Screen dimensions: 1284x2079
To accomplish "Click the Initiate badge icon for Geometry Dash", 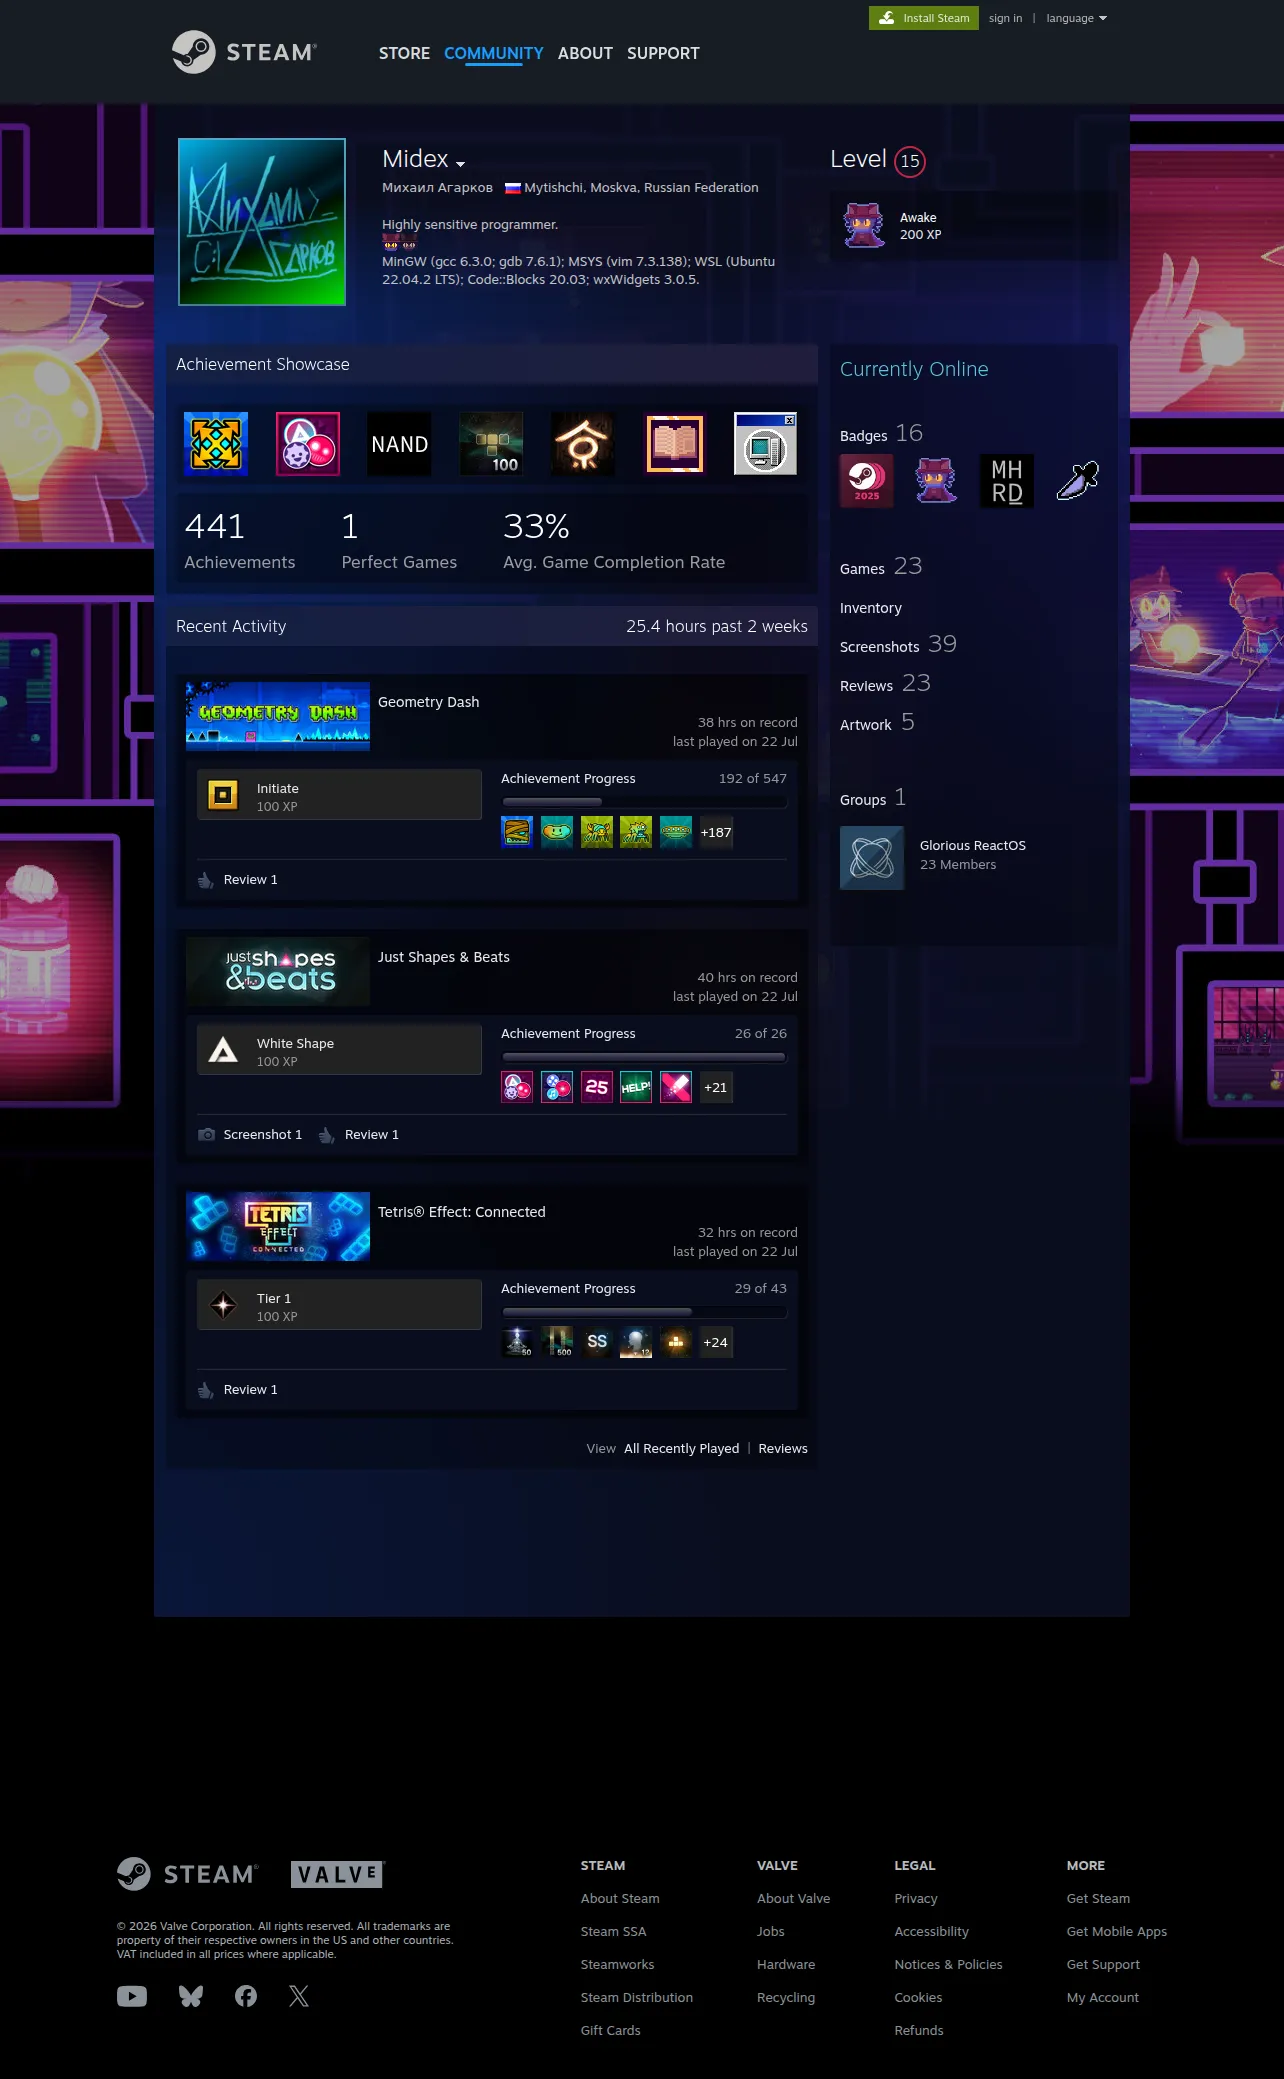I will 222,795.
